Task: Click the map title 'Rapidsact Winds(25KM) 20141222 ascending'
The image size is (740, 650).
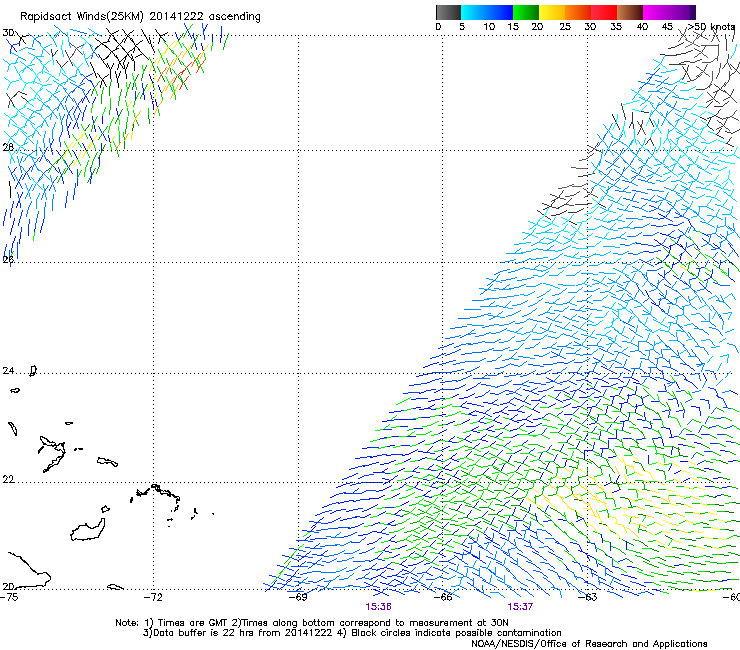Action: click(x=140, y=17)
